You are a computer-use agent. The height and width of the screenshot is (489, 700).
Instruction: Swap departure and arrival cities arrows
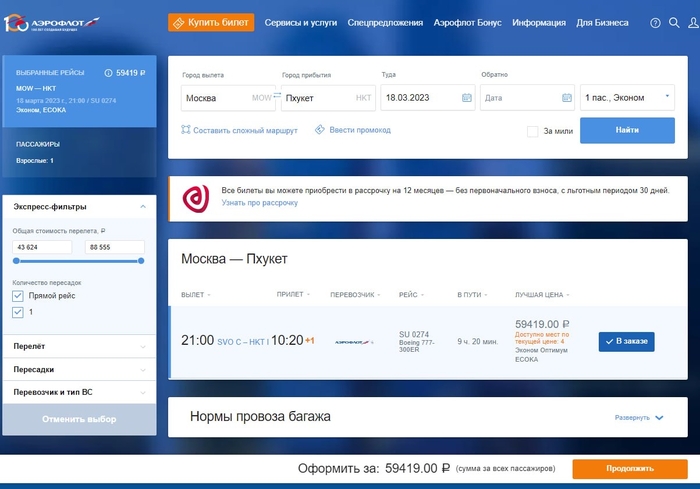click(278, 95)
